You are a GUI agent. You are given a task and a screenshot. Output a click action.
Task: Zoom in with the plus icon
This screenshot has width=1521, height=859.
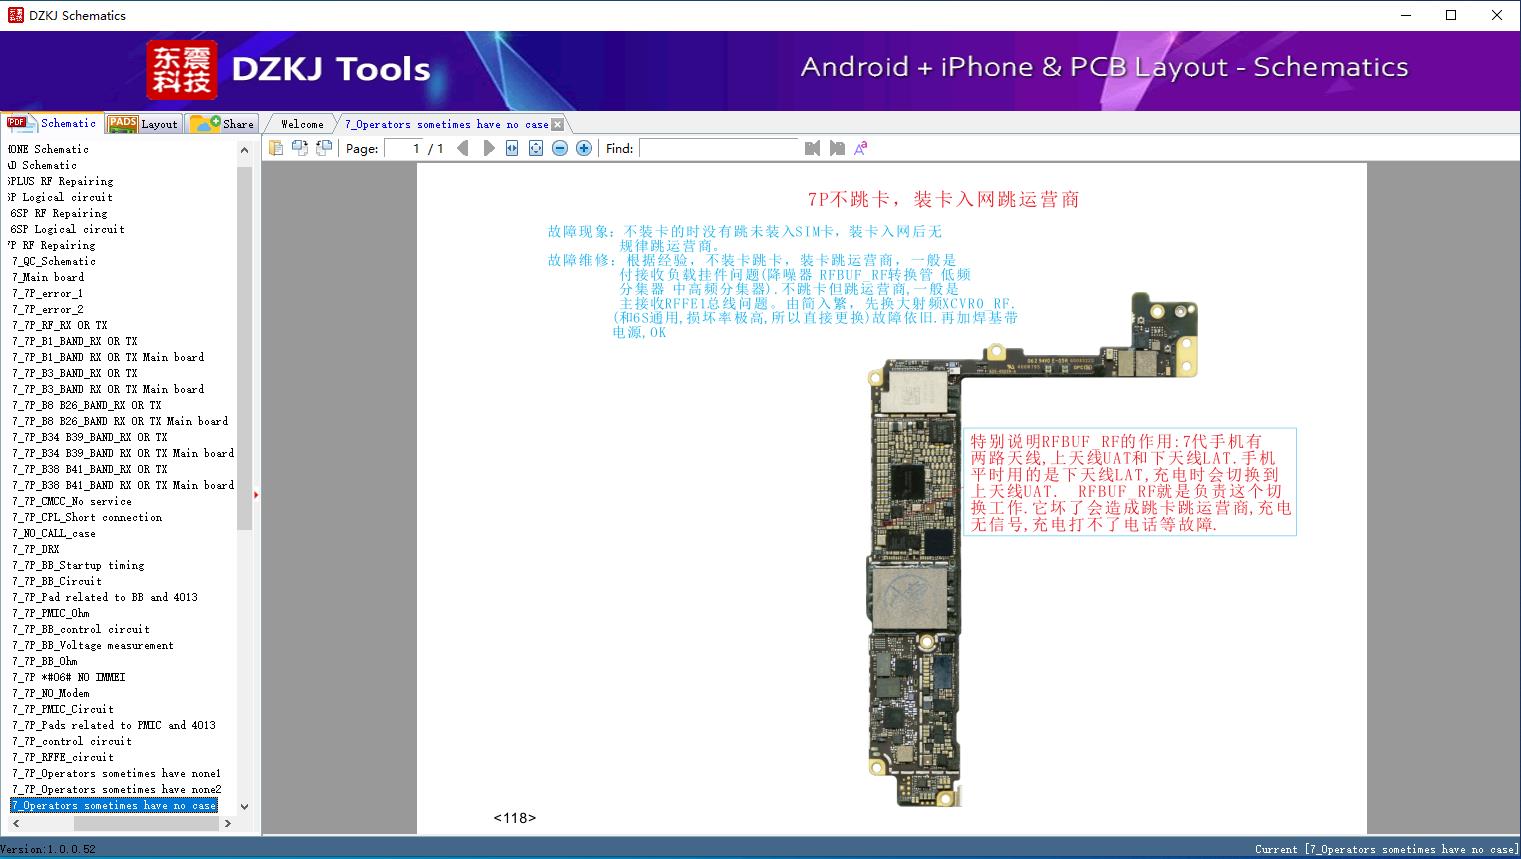pos(584,148)
